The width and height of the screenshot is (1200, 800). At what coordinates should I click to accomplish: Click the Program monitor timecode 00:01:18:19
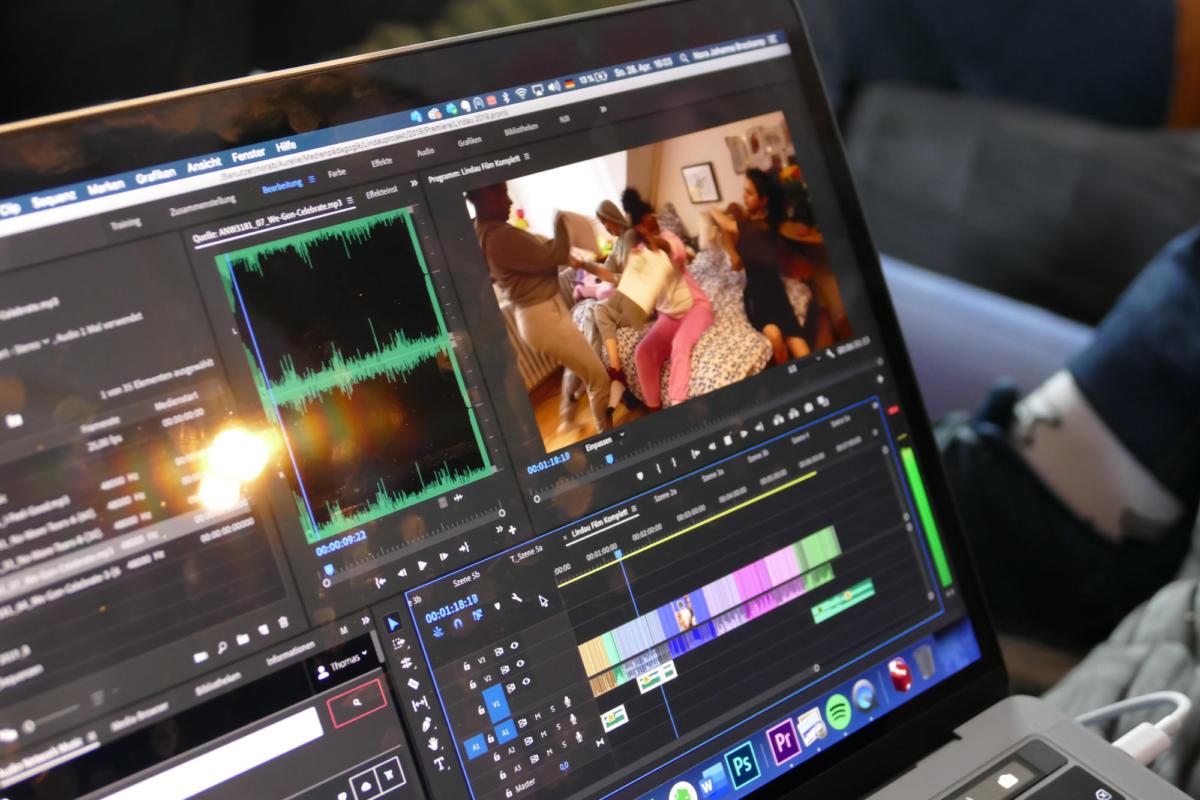pyautogui.click(x=548, y=465)
